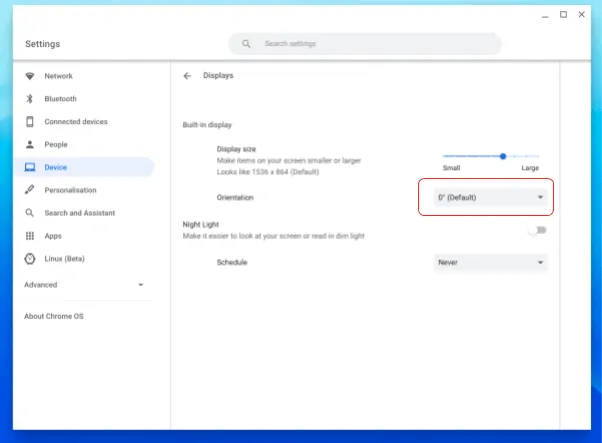Click the Settings title text
Image resolution: width=602 pixels, height=443 pixels.
tap(43, 44)
